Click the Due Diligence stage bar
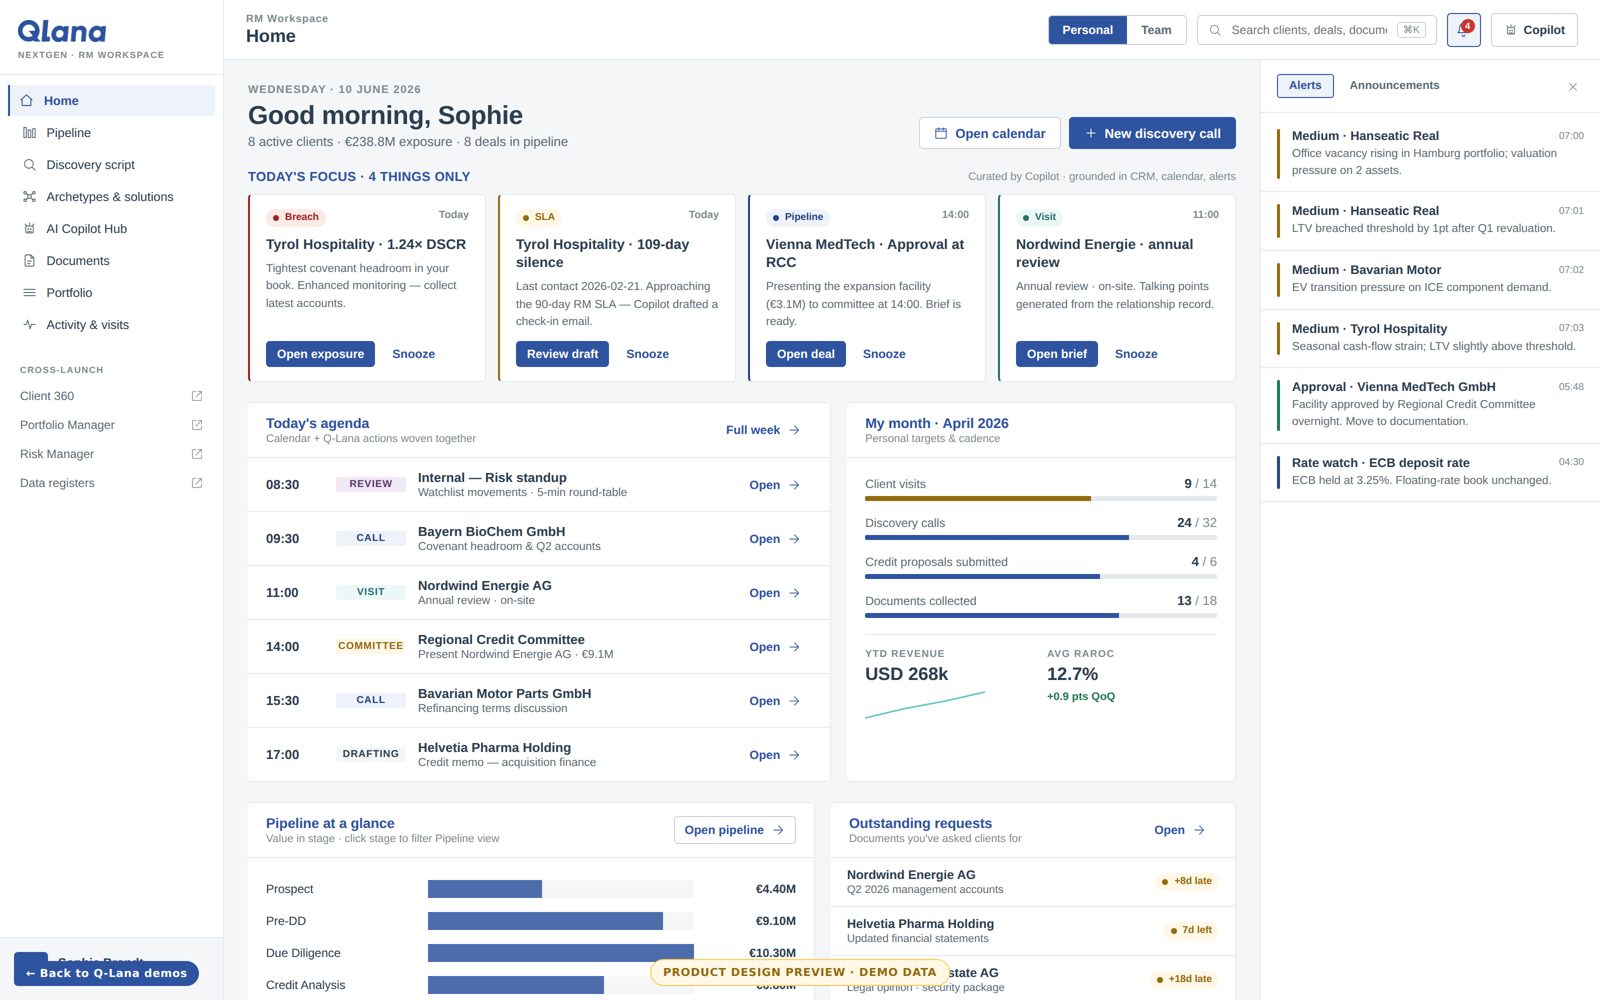The height and width of the screenshot is (1000, 1600). [561, 953]
